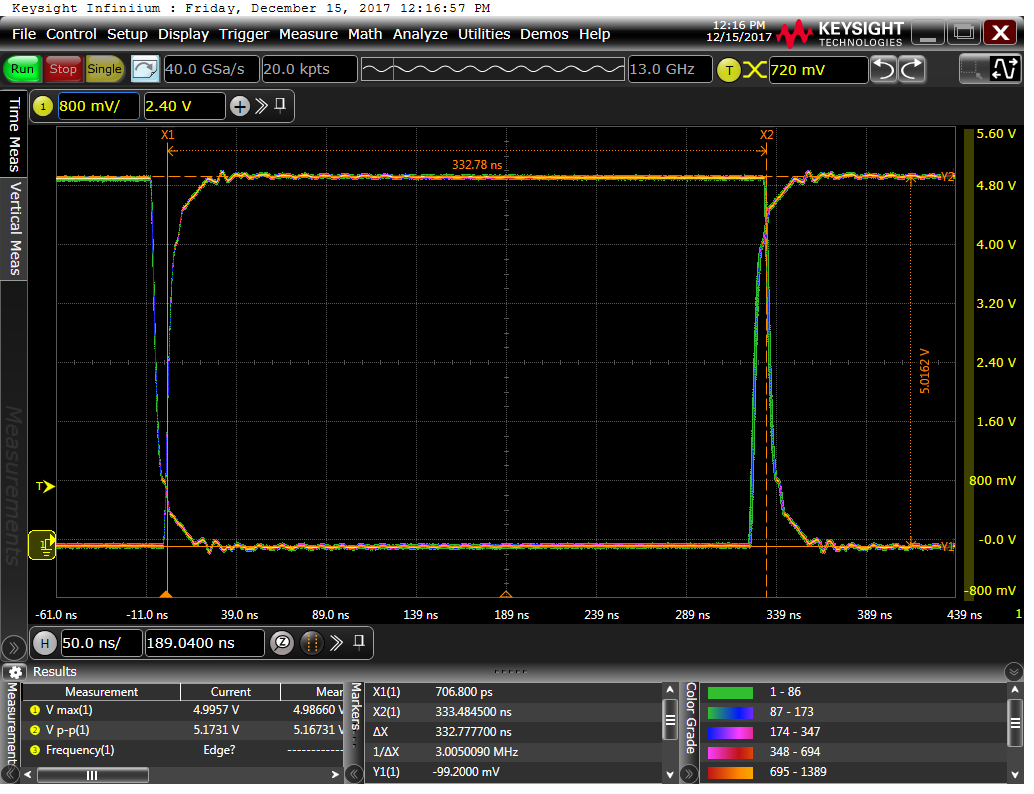This screenshot has width=1034, height=794.
Task: Click the V max(1) measurement marker icon
Action: pos(35,710)
